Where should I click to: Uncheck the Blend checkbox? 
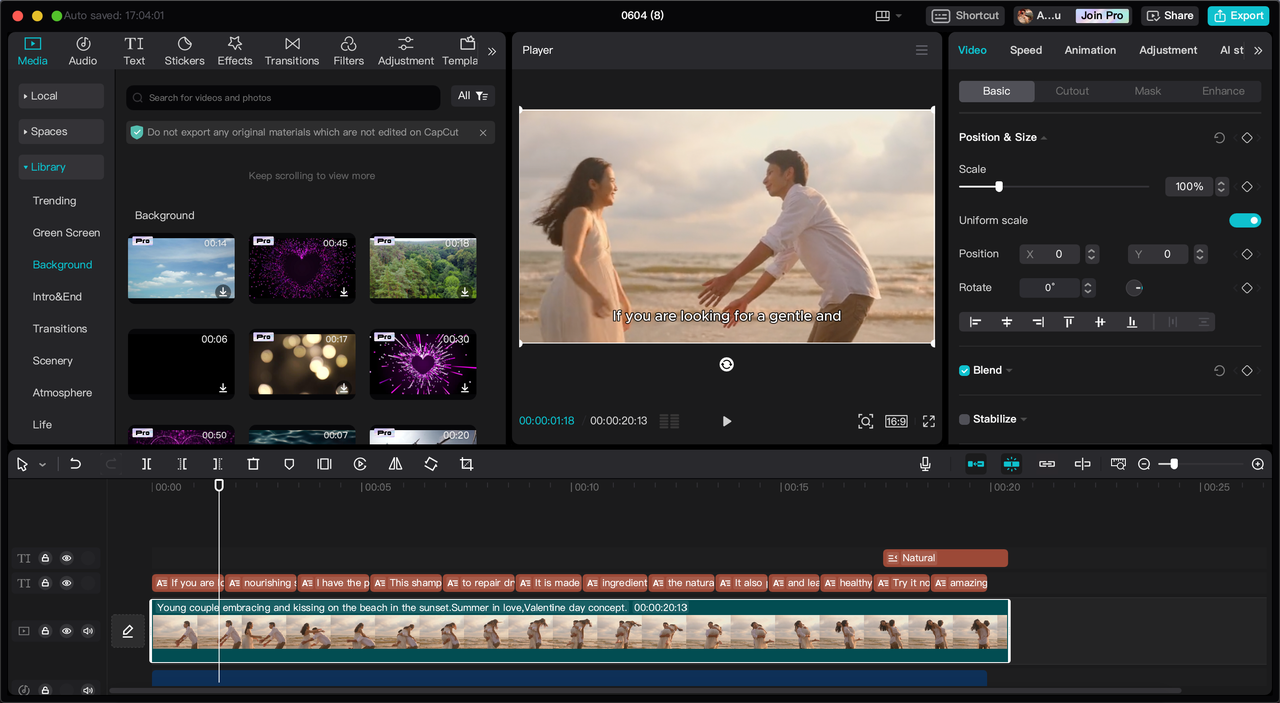click(x=965, y=370)
